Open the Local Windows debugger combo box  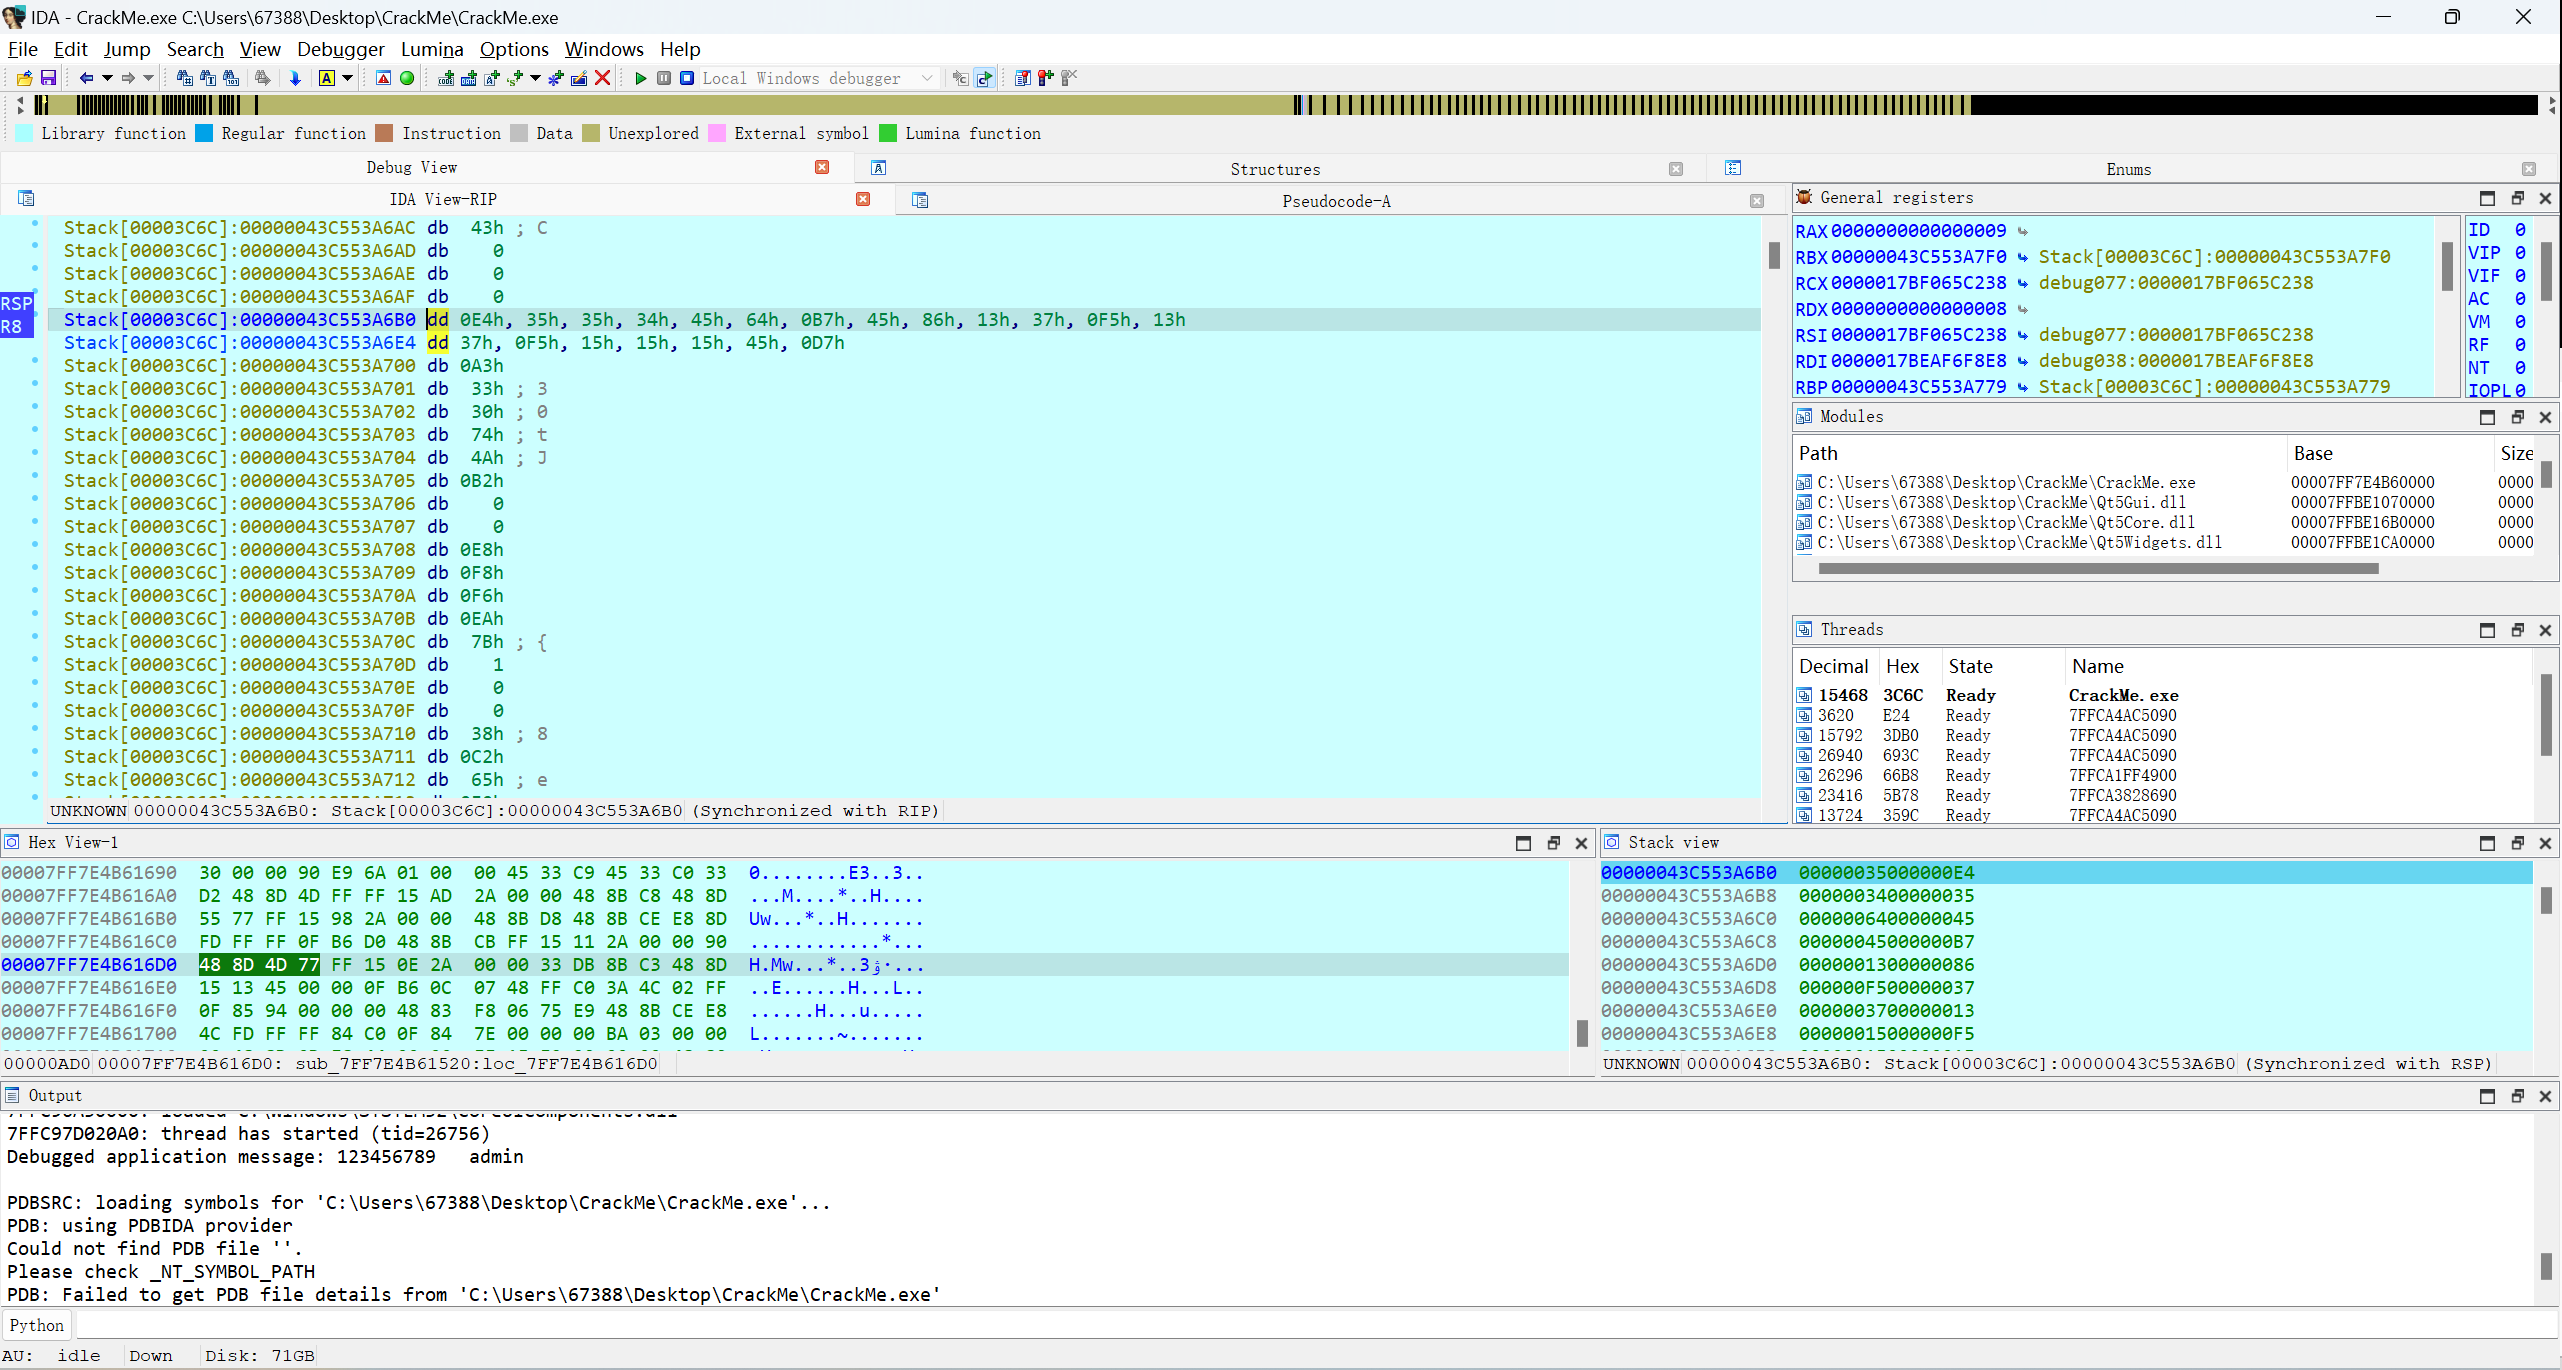tap(819, 78)
